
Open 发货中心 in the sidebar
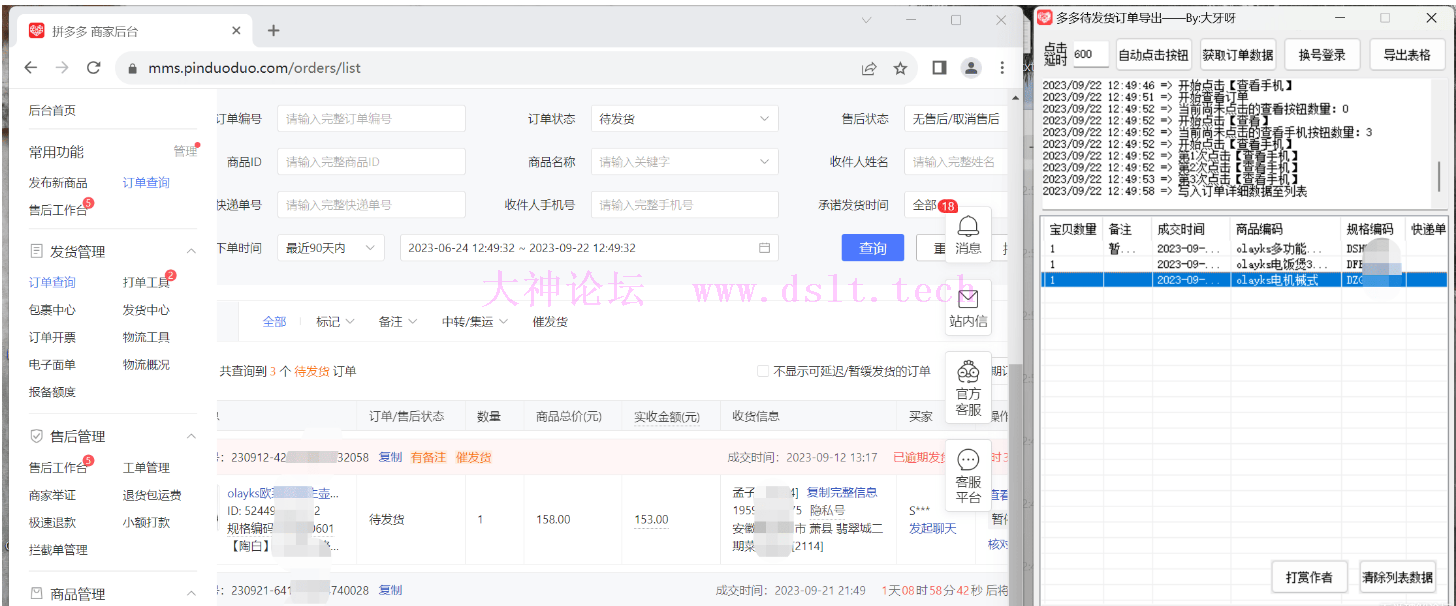(x=146, y=310)
